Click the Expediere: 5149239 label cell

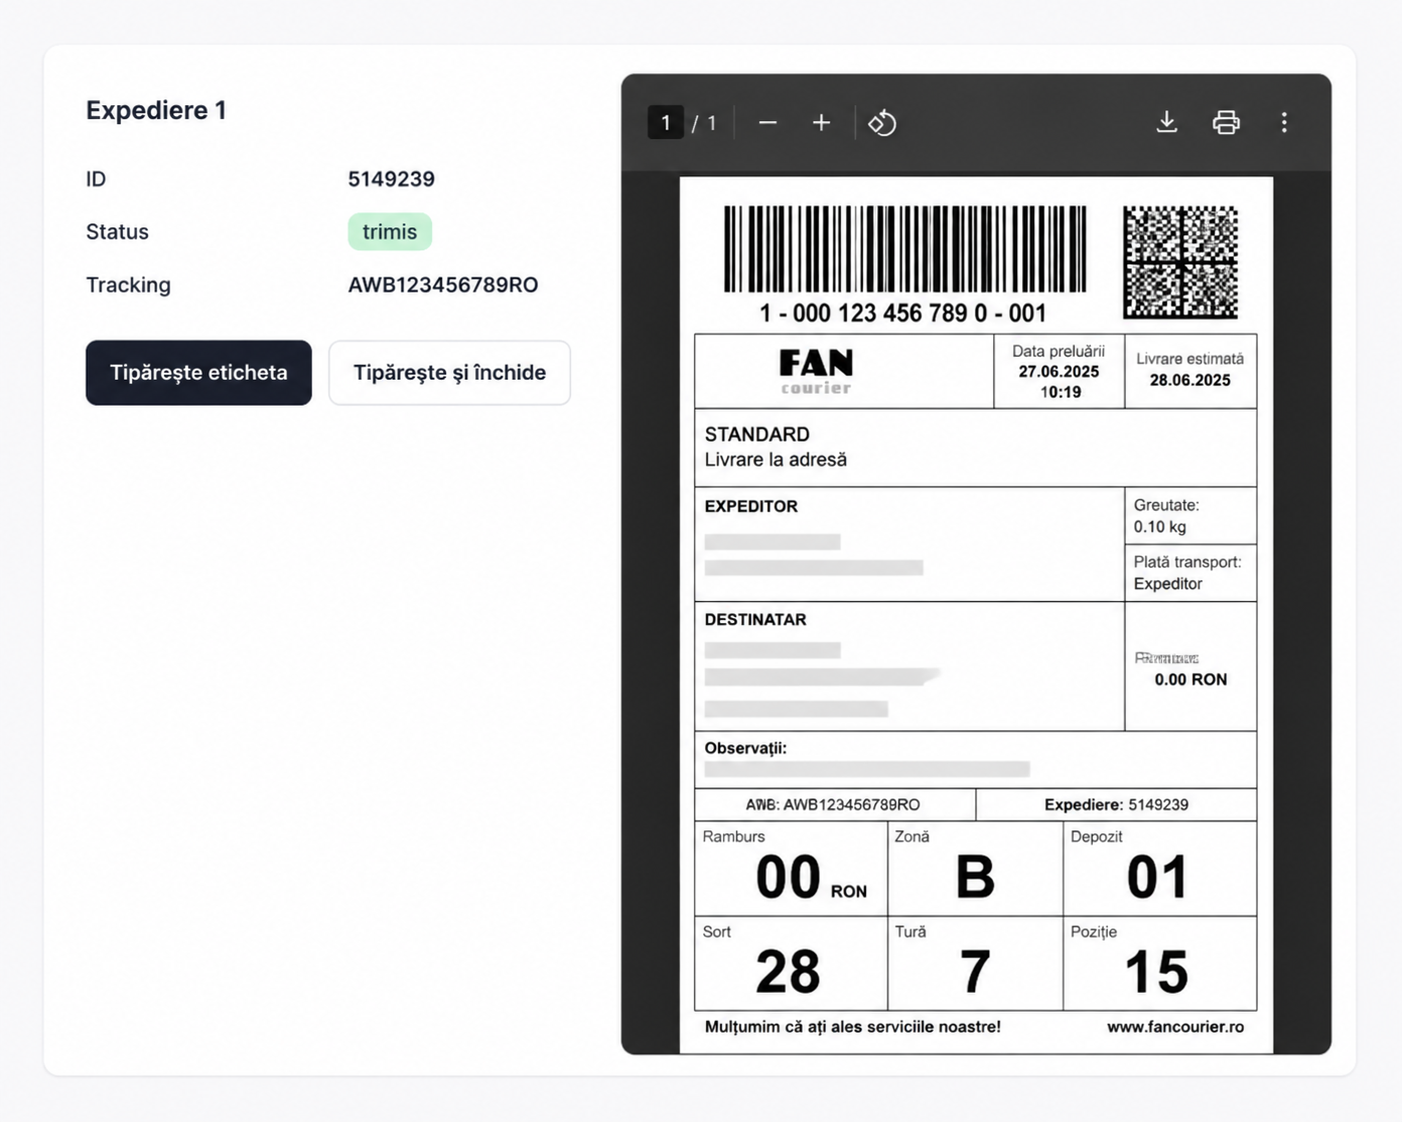(x=1116, y=805)
